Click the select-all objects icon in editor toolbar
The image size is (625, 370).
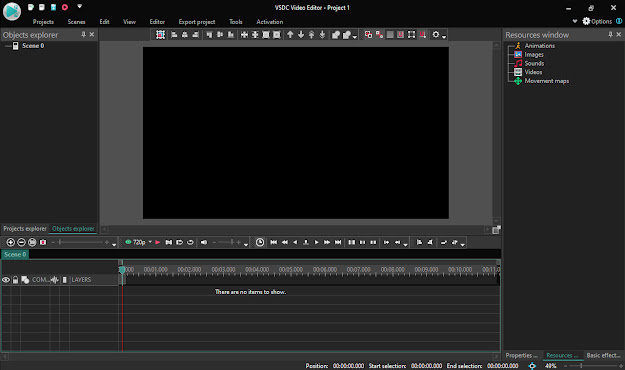click(x=160, y=35)
